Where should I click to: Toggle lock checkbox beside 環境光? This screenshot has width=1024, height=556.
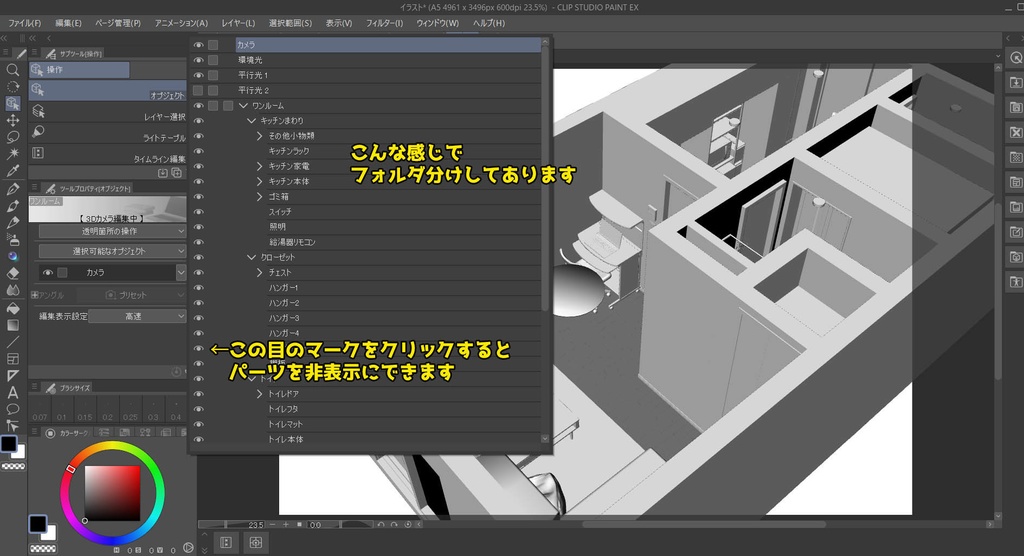(x=213, y=60)
